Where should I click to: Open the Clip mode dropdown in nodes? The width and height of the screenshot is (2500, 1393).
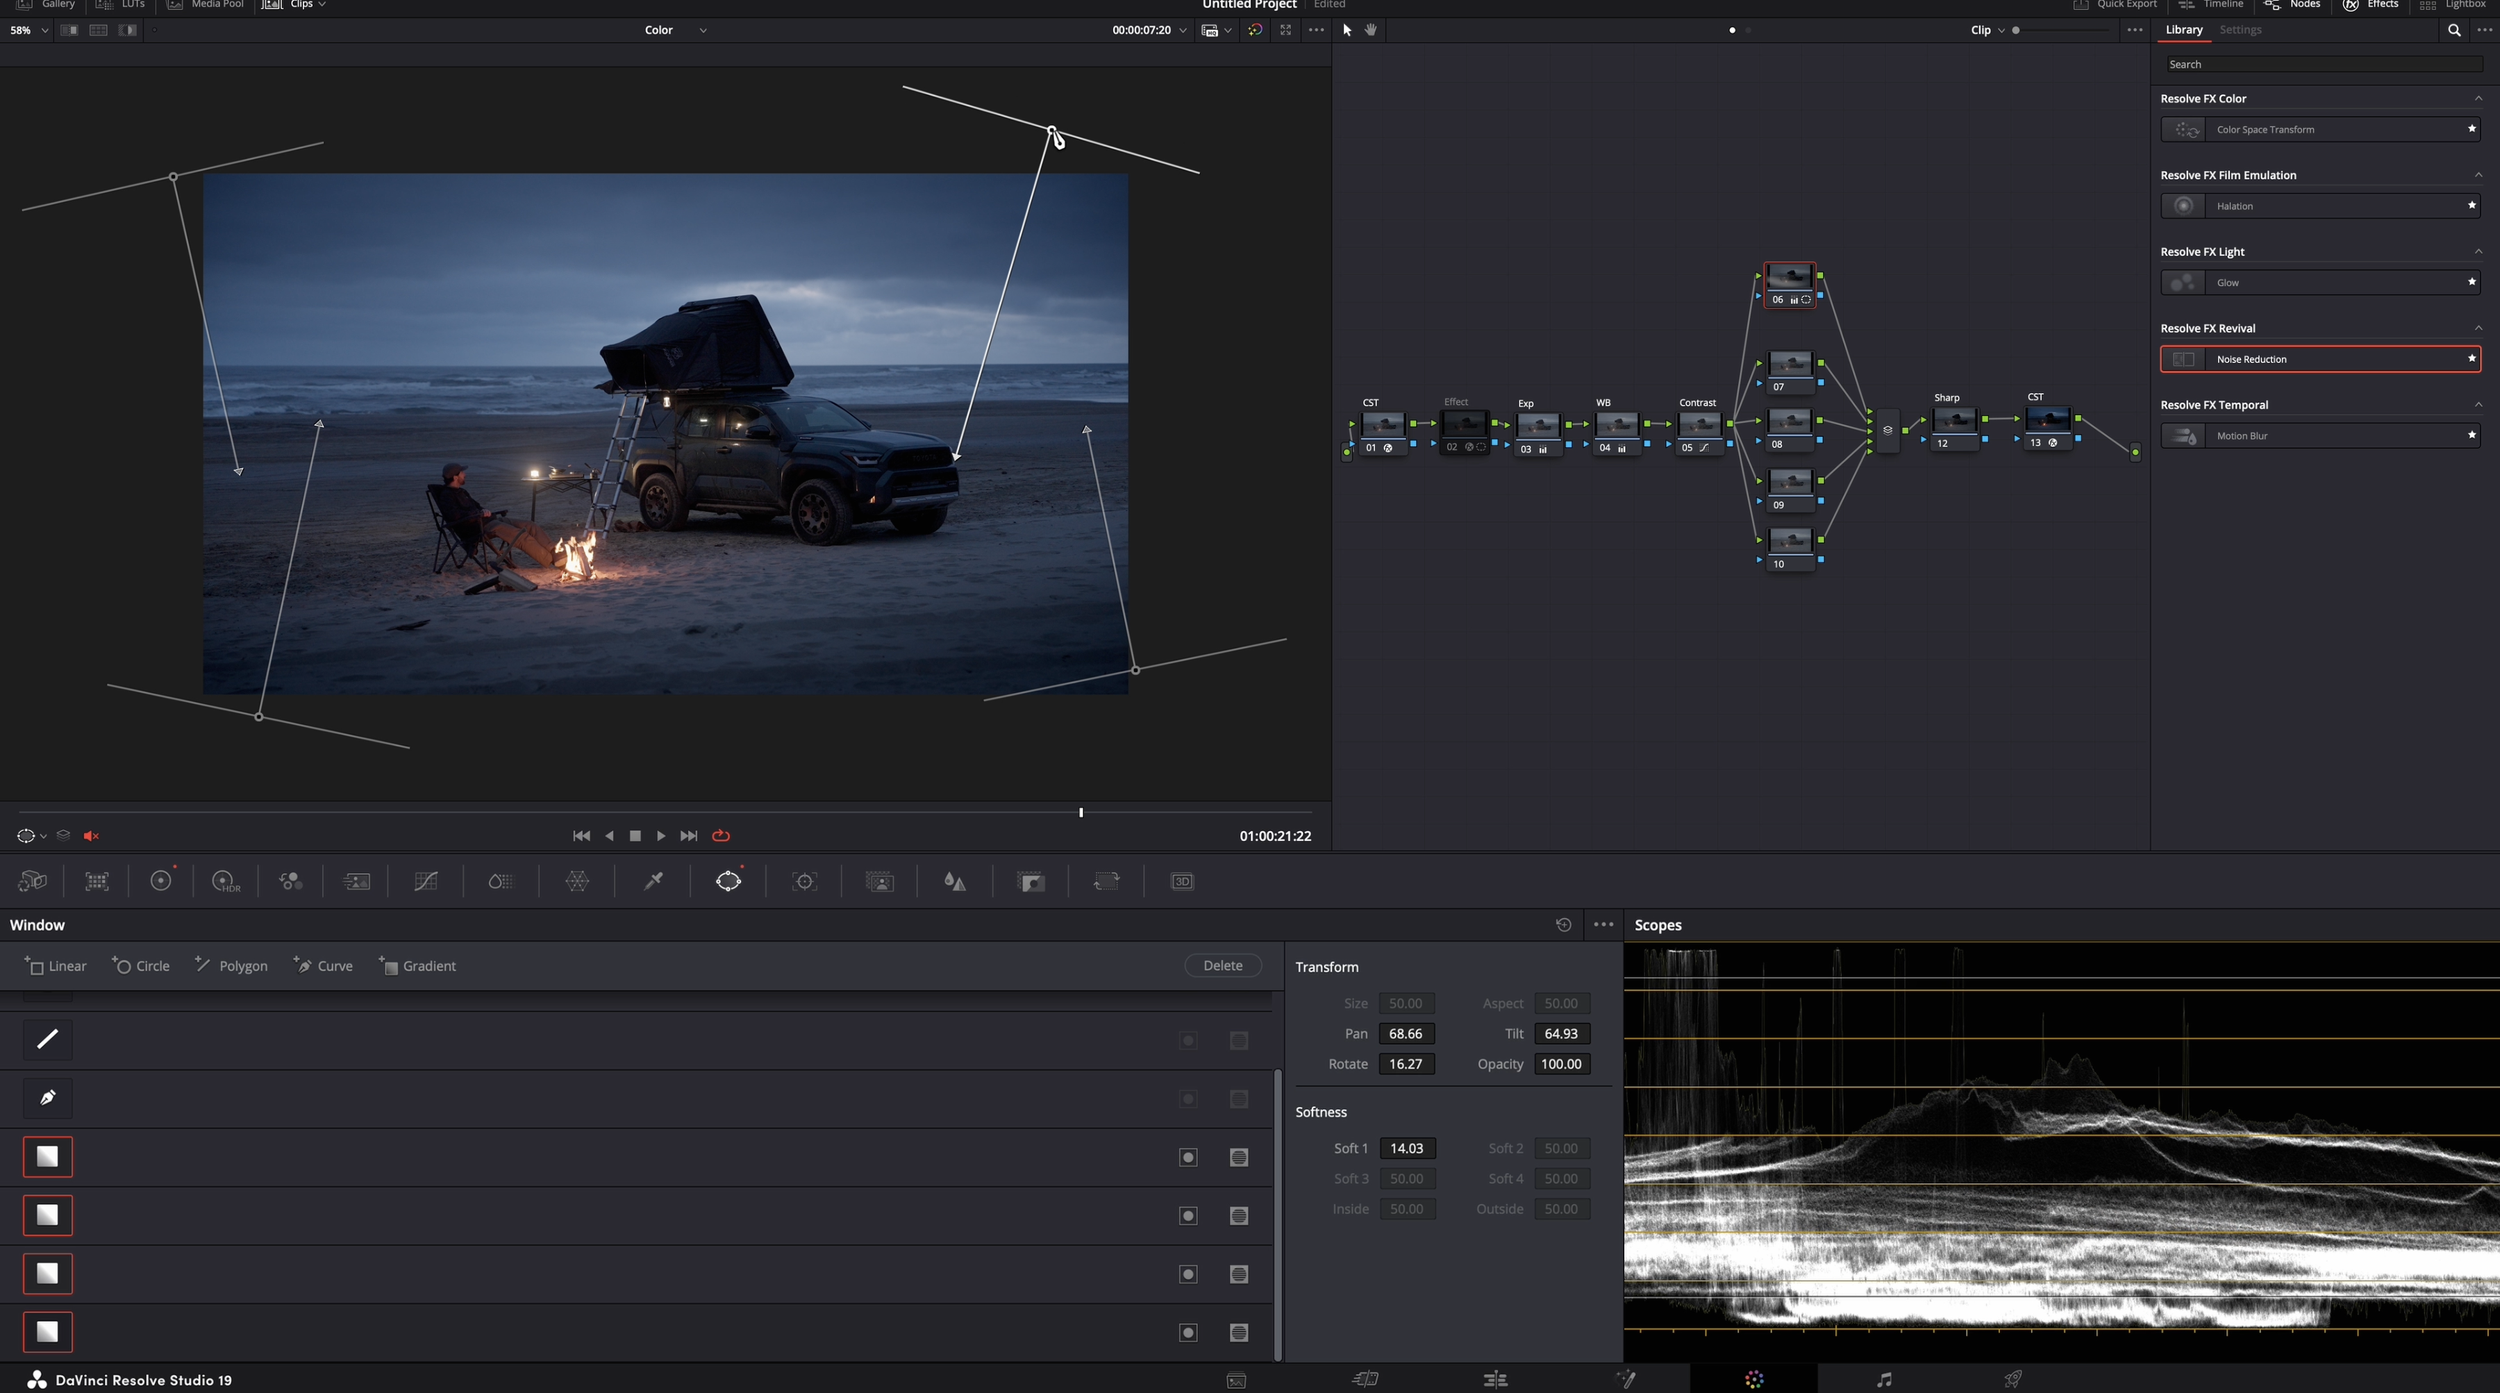coord(1987,30)
